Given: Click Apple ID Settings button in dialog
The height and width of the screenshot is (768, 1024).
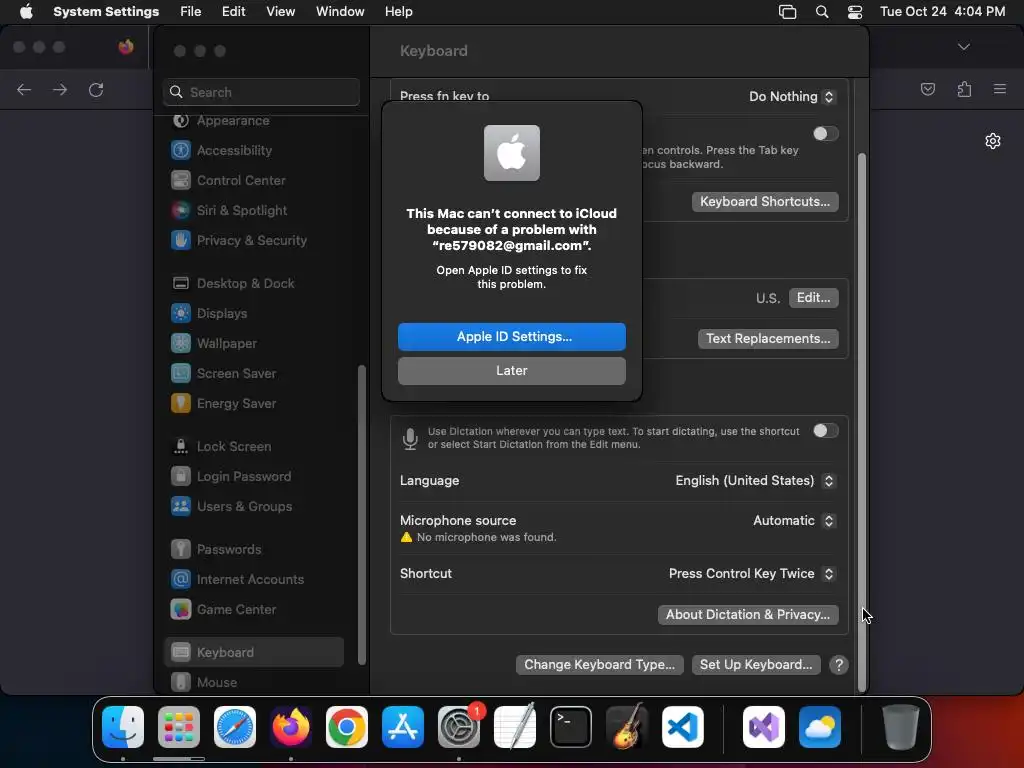Looking at the screenshot, I should pos(511,336).
